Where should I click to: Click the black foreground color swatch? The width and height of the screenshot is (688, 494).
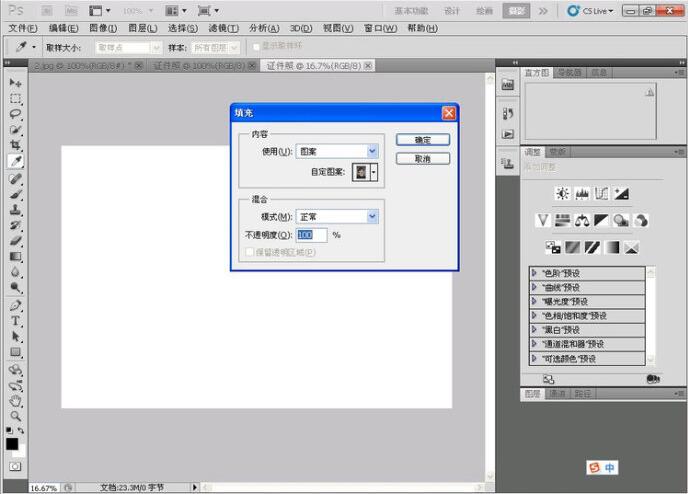click(12, 443)
